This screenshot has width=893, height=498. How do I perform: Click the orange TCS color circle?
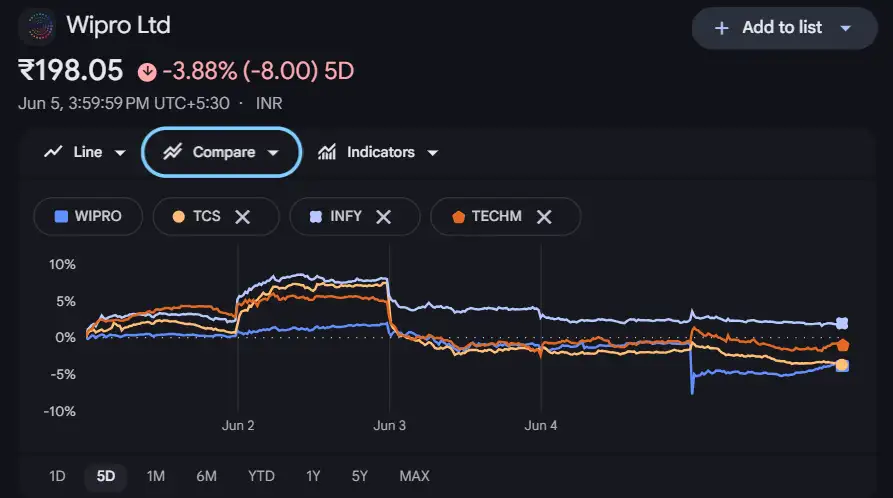click(x=178, y=217)
